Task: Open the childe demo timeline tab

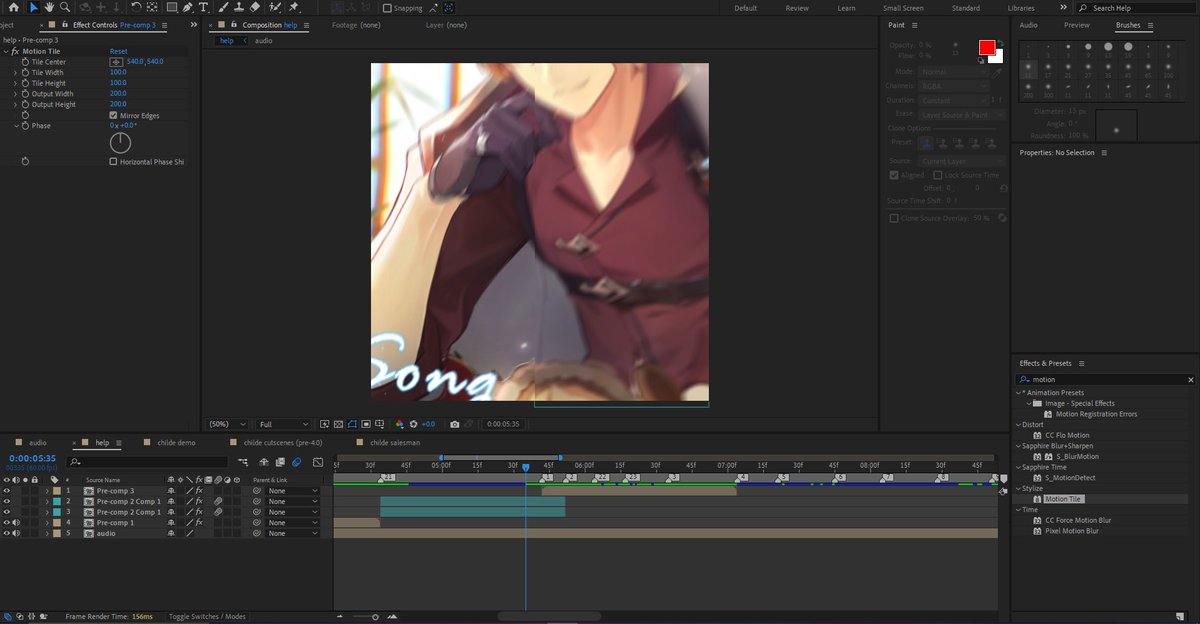Action: 174,442
